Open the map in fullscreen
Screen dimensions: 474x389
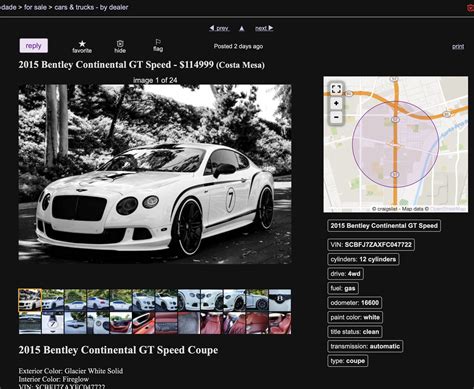click(336, 89)
